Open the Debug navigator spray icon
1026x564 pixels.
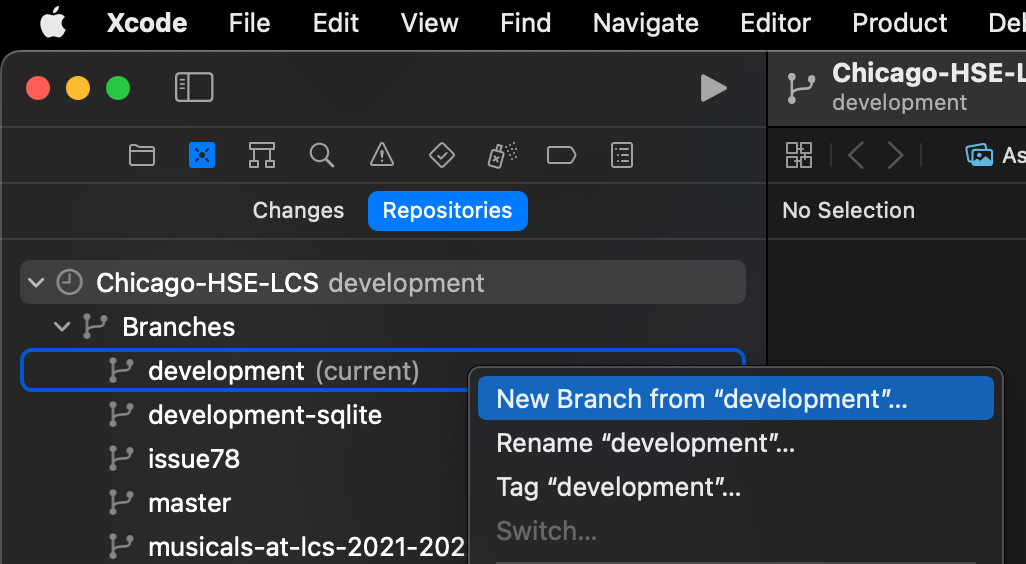point(501,155)
